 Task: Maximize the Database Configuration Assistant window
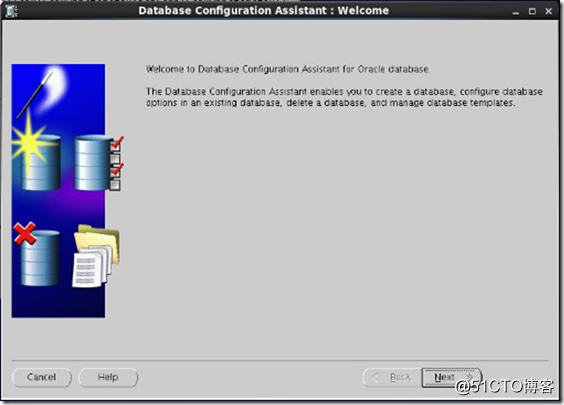tap(532, 12)
